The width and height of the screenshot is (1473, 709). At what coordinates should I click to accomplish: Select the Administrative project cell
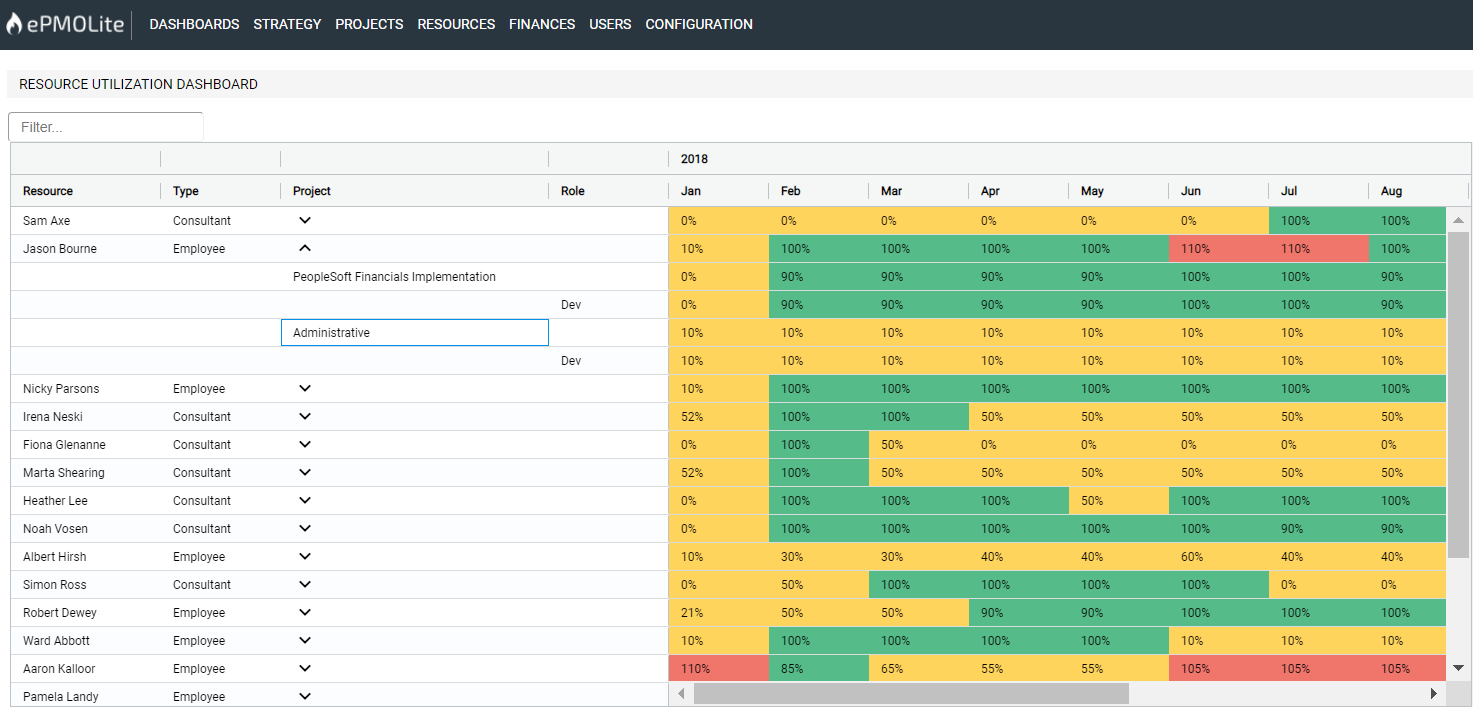point(414,333)
